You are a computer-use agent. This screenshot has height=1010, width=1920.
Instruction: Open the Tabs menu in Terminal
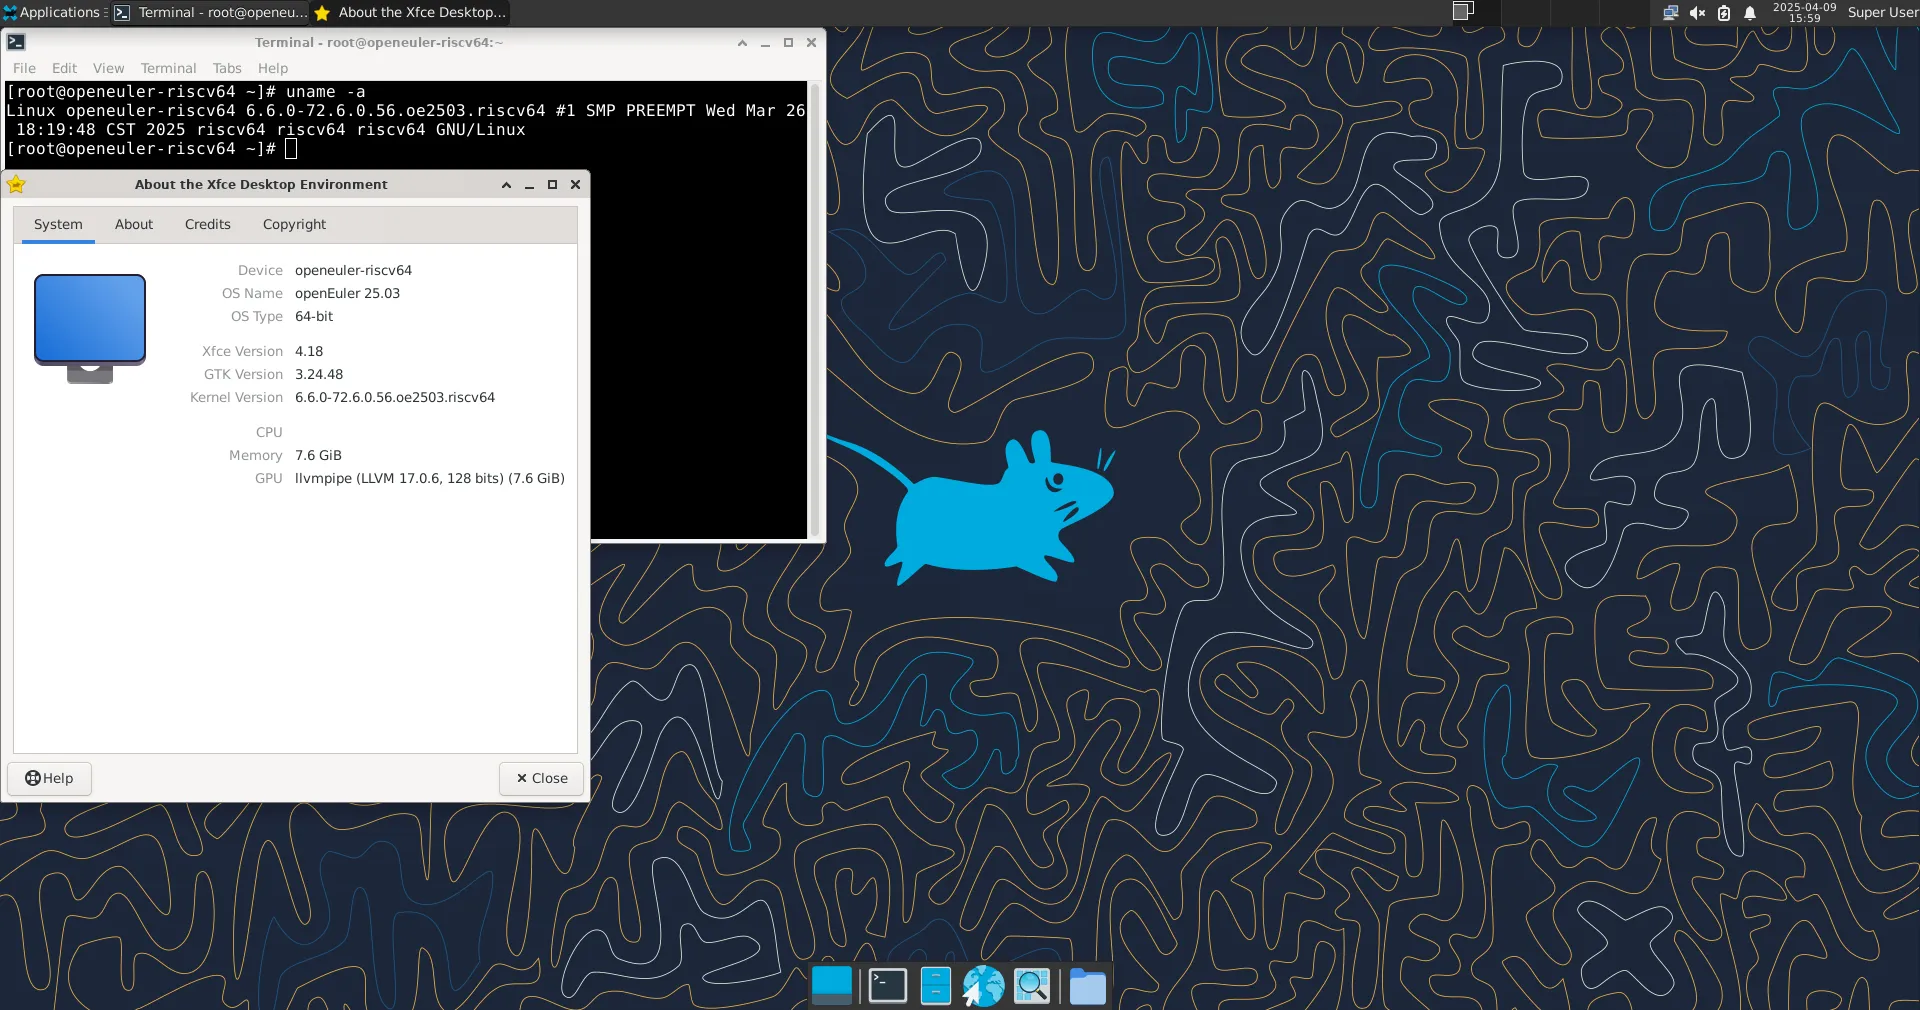click(227, 68)
